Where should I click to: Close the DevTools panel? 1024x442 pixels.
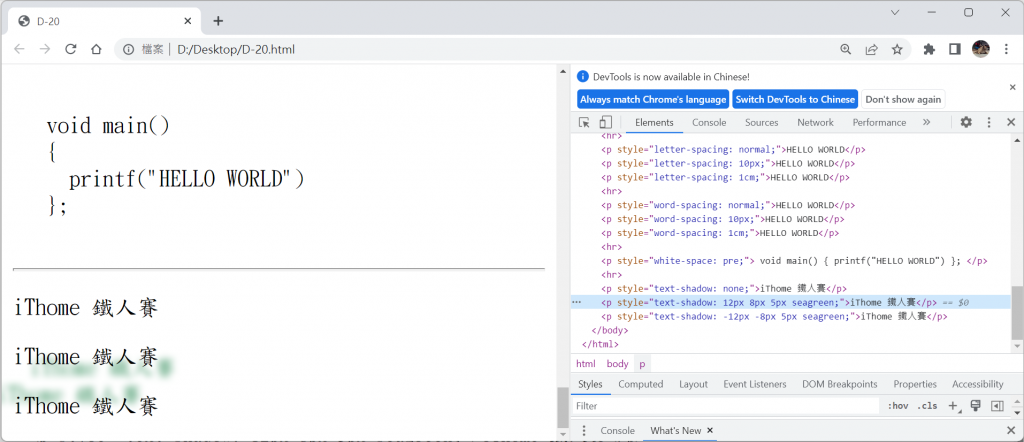1011,122
